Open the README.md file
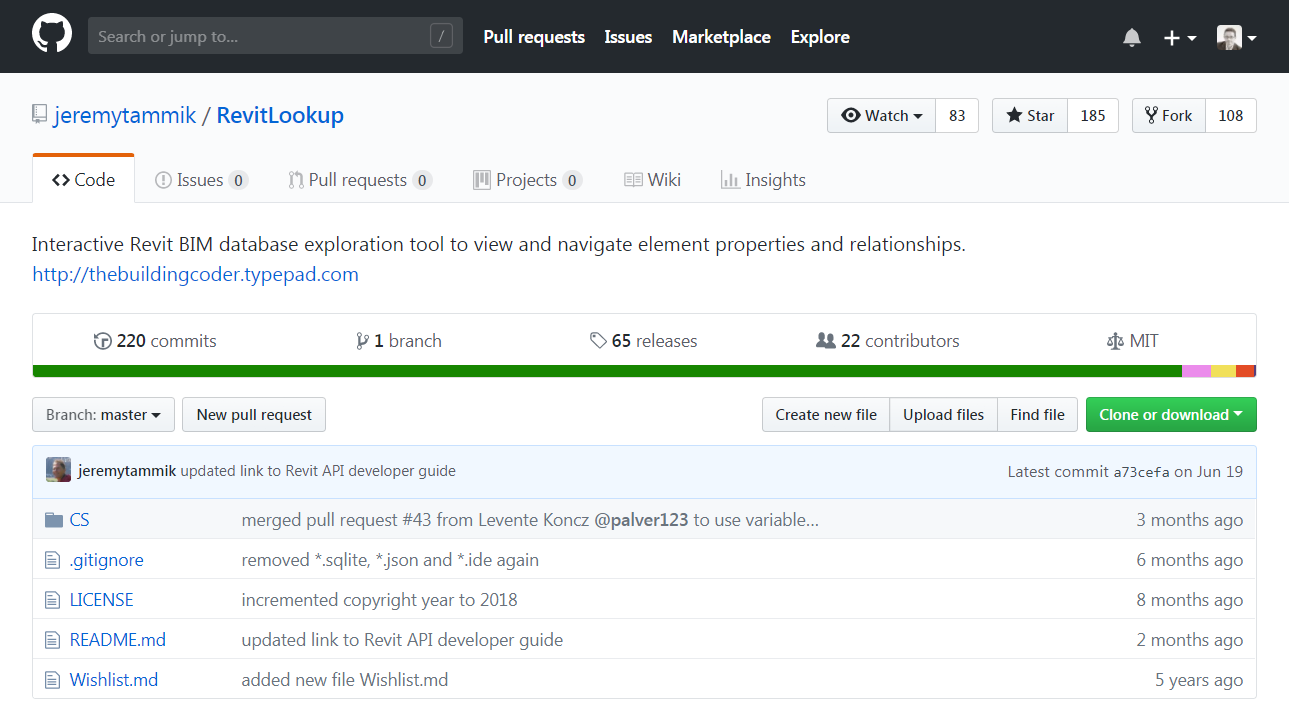Screen dimensions: 1289x703 118,640
